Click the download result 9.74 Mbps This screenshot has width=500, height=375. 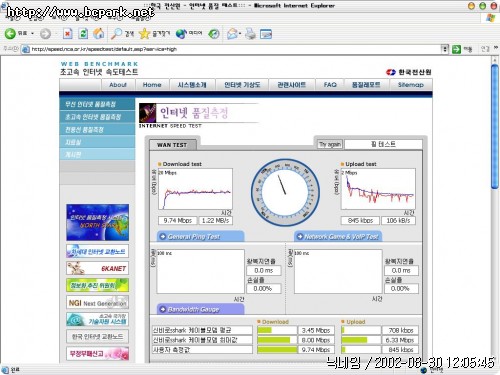point(178,220)
